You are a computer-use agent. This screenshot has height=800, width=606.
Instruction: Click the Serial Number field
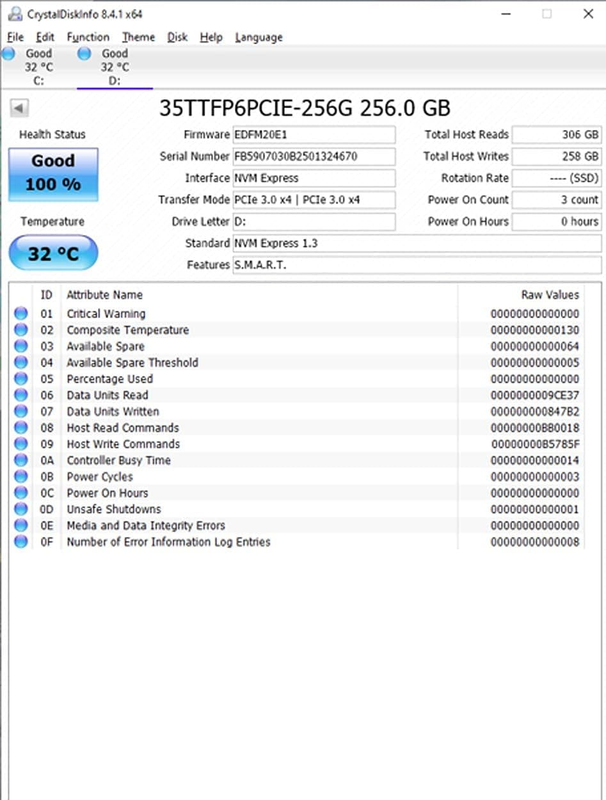pyautogui.click(x=313, y=156)
